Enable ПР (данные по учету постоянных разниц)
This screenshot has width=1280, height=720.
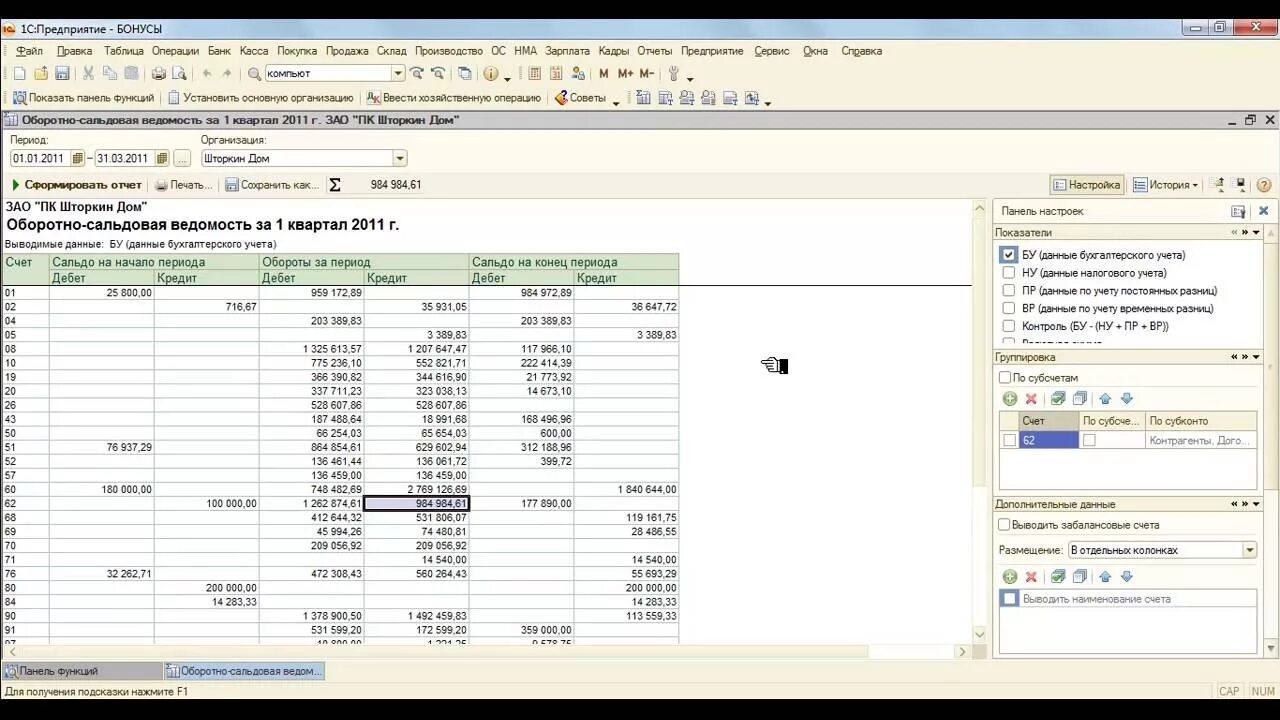point(1008,291)
